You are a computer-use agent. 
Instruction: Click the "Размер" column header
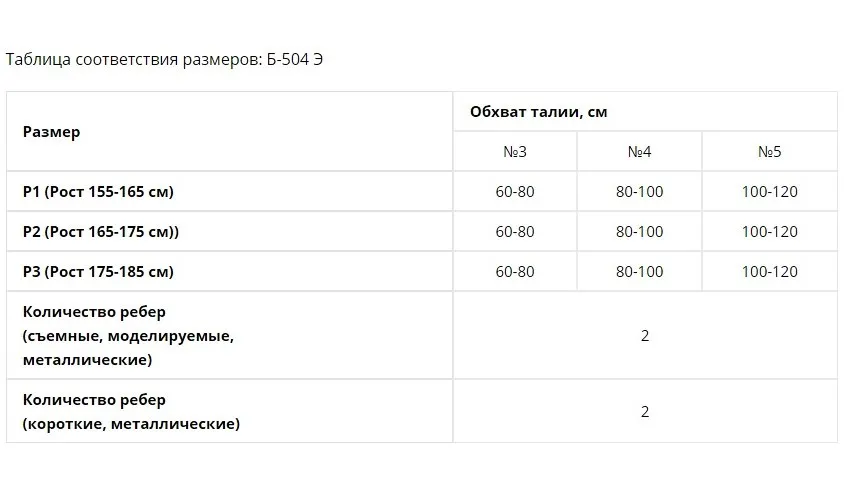(x=51, y=131)
